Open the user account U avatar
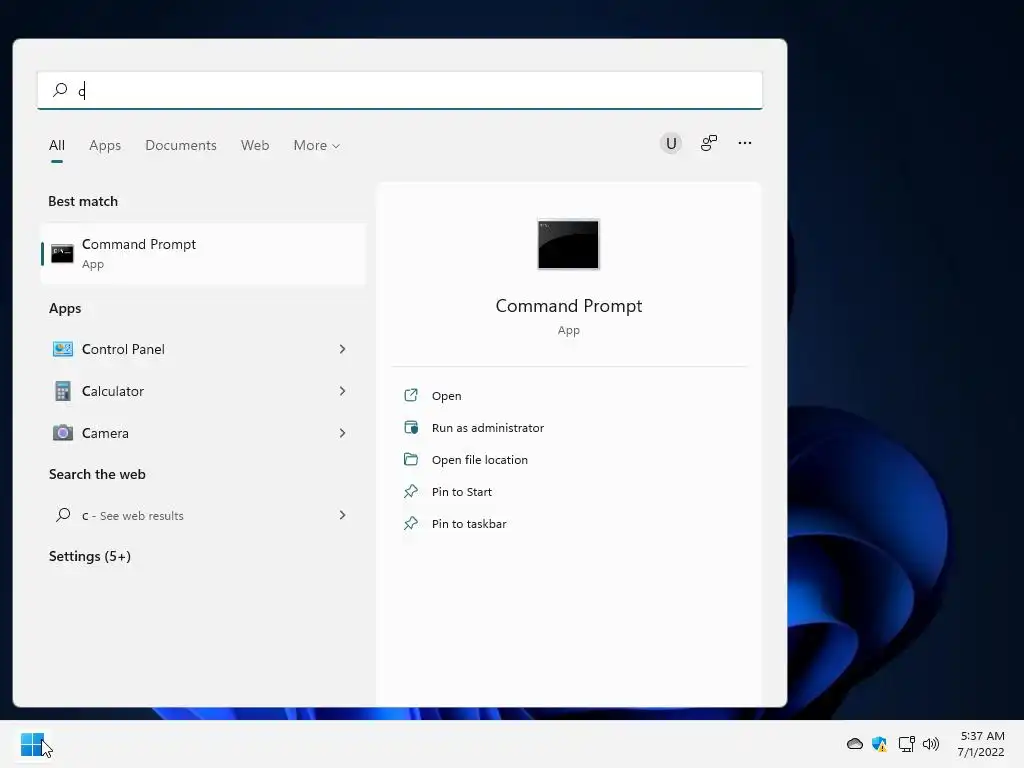Viewport: 1024px width, 768px height. pos(671,143)
